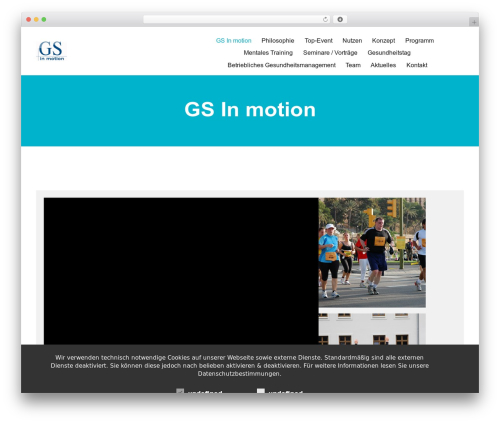Click the GS In motion banner heading
The height and width of the screenshot is (423, 500).
[250, 109]
